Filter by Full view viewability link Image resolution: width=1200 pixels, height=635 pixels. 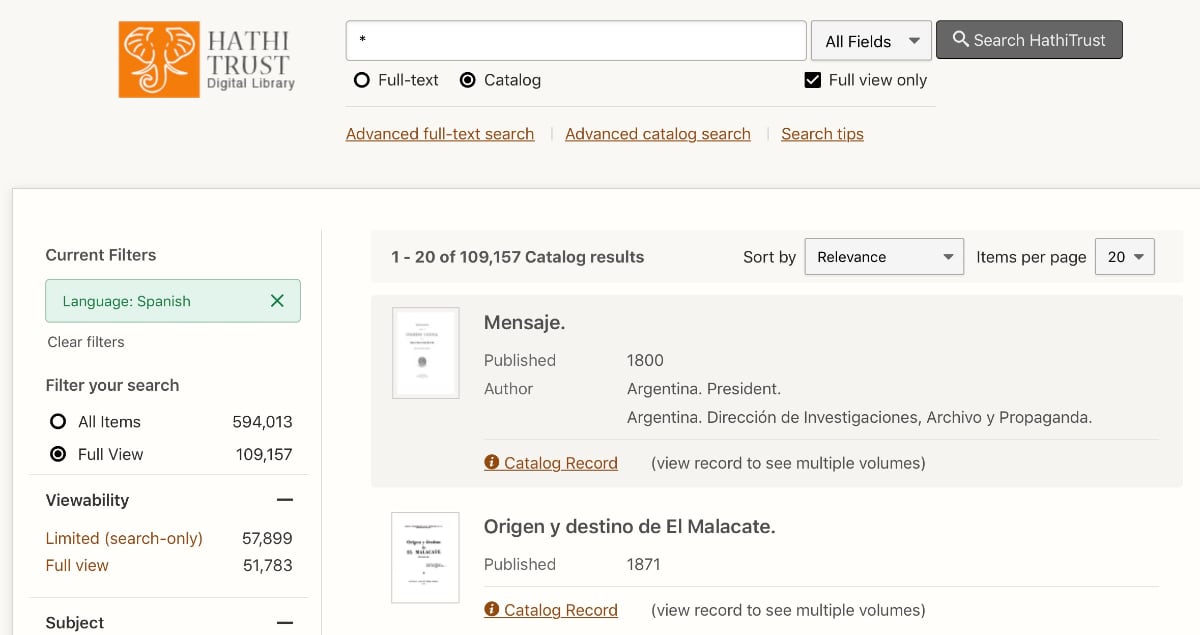pos(77,565)
